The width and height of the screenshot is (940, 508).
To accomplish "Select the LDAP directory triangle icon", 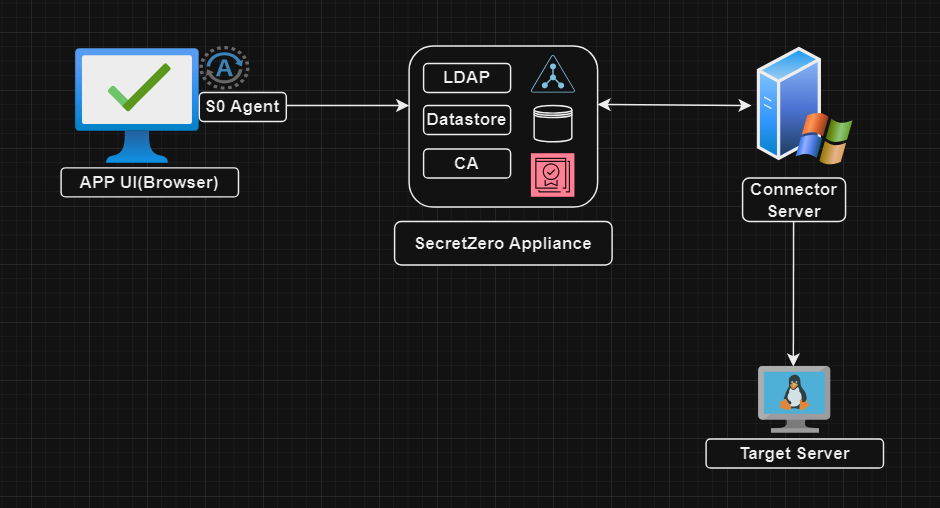I will click(553, 74).
